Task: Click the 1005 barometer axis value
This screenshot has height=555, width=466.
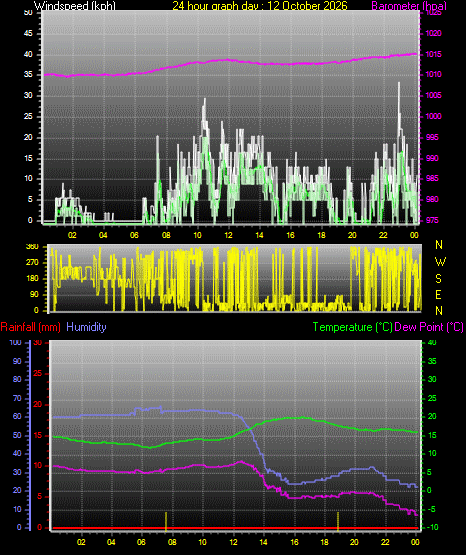Action: tap(433, 95)
